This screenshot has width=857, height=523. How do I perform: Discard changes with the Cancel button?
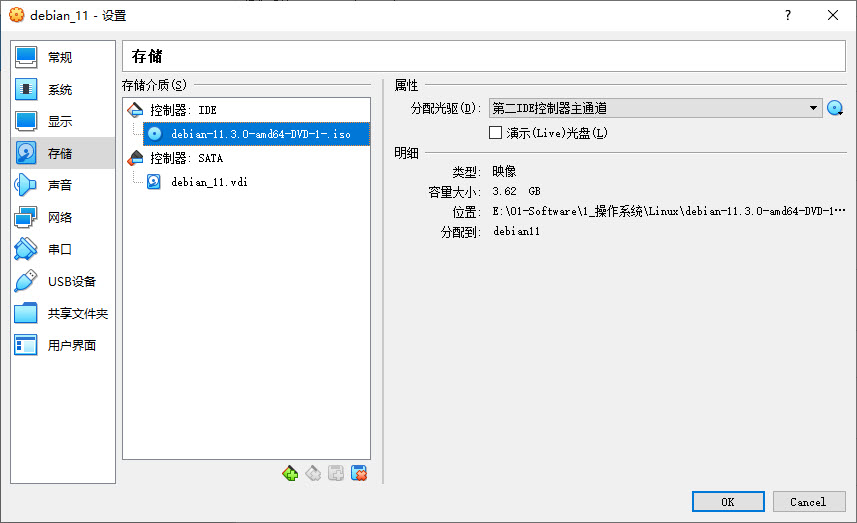(809, 502)
